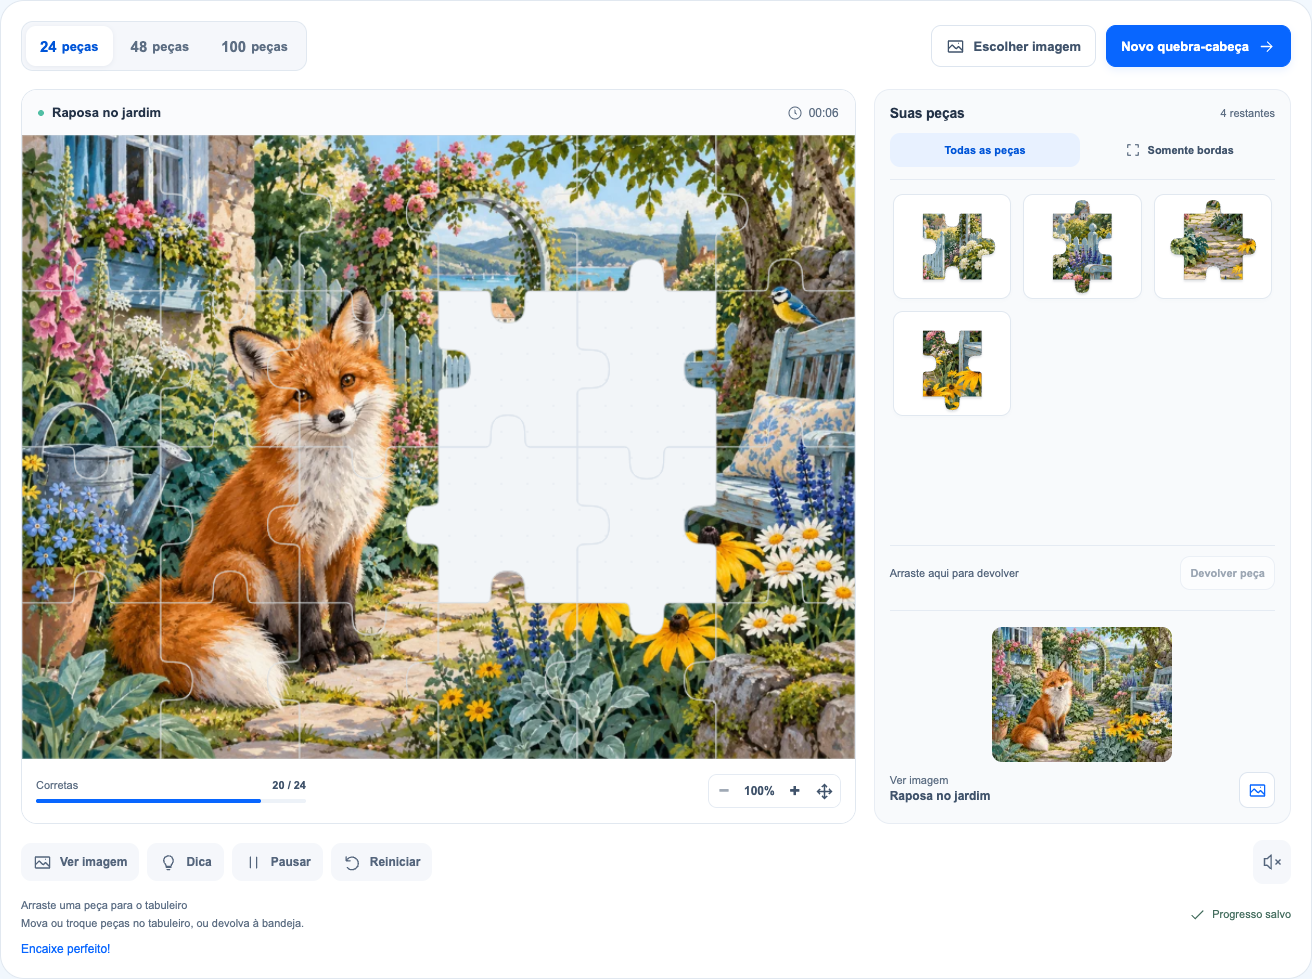Click the timer clock icon
Image resolution: width=1312 pixels, height=979 pixels.
[x=795, y=113]
